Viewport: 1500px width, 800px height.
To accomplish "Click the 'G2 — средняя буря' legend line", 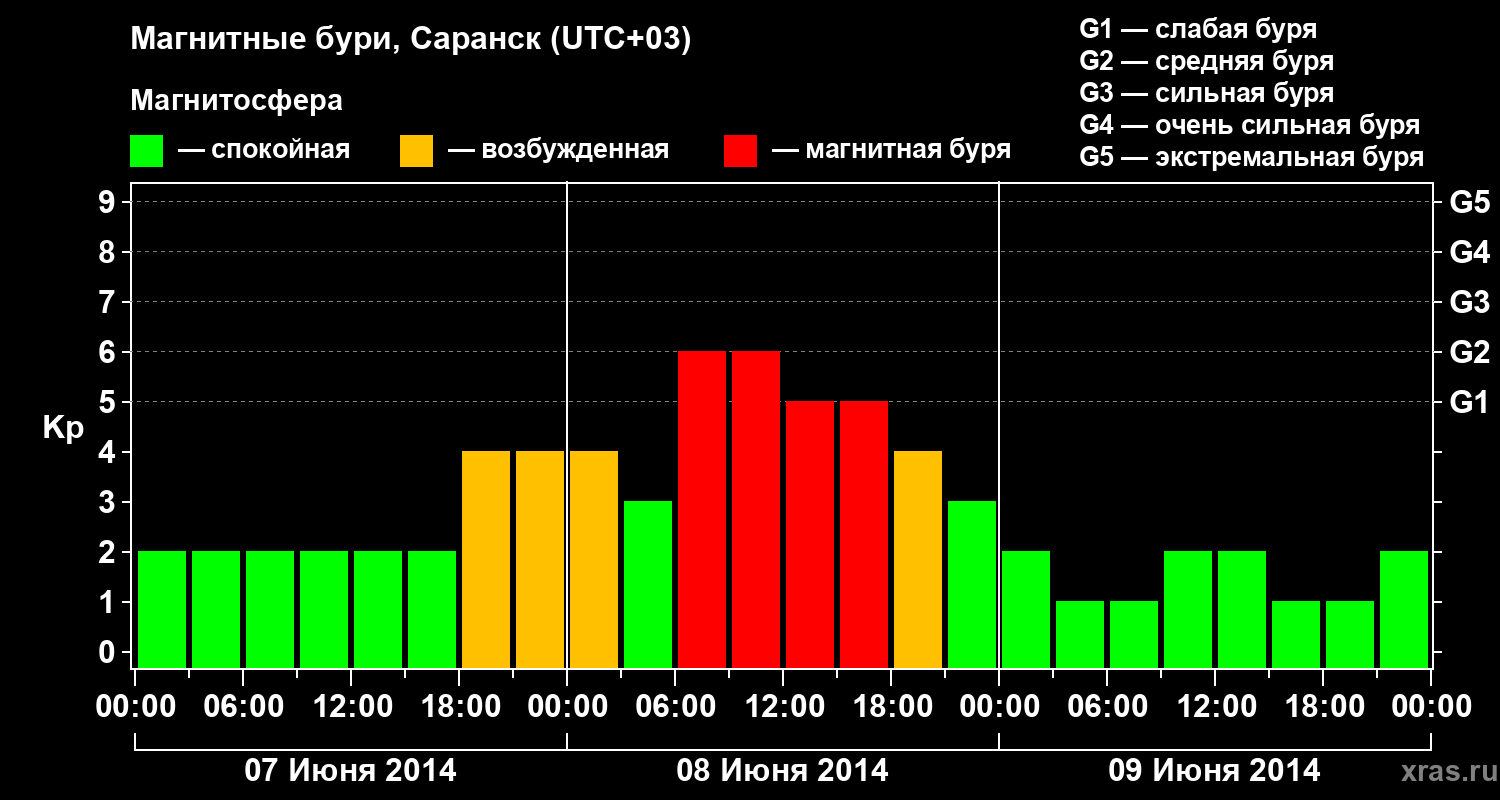I will [1206, 61].
